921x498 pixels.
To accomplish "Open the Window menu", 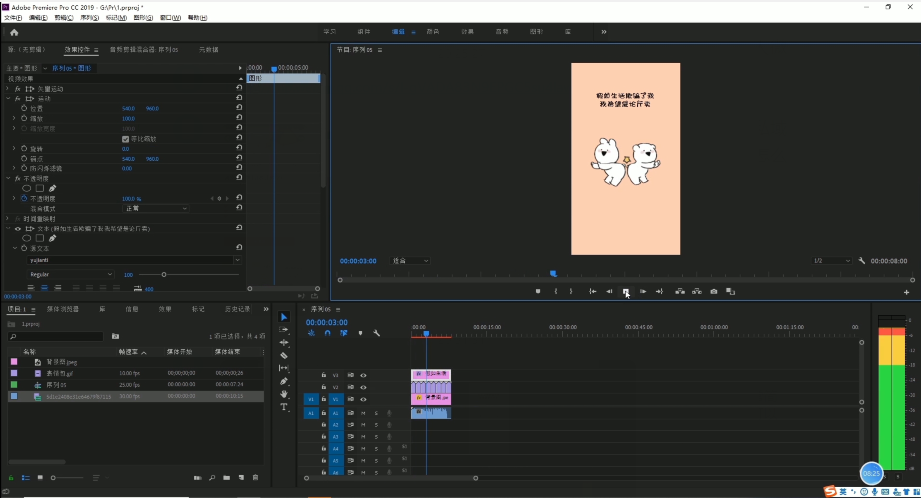I will pos(170,18).
